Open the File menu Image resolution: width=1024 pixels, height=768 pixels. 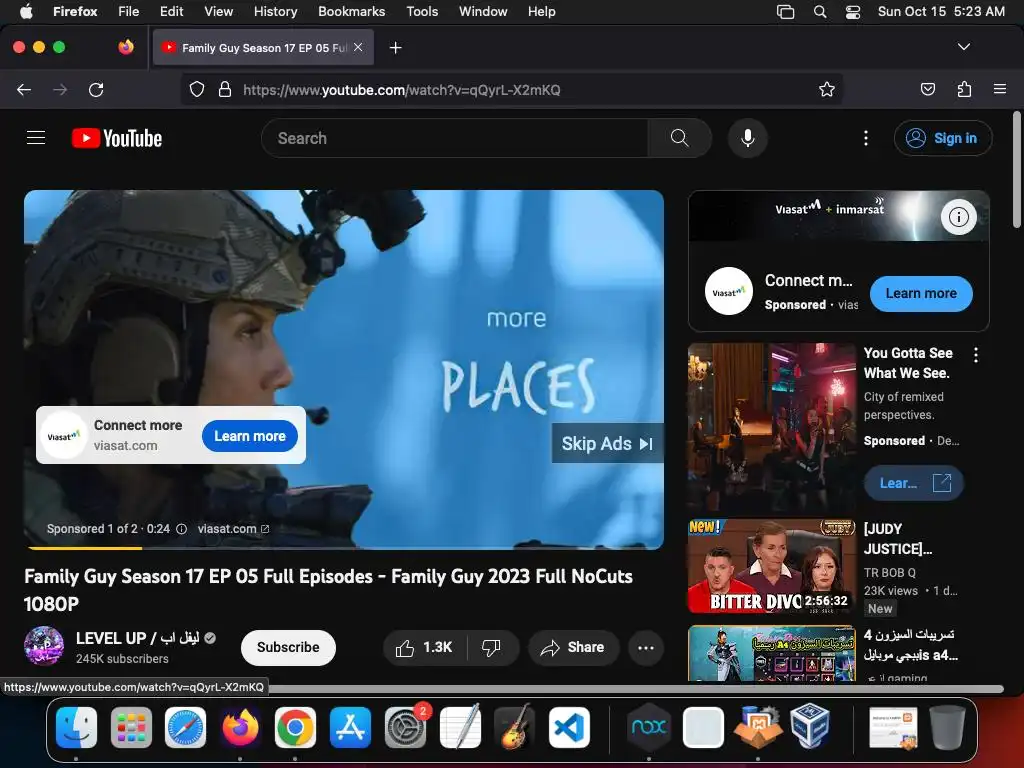pyautogui.click(x=129, y=11)
